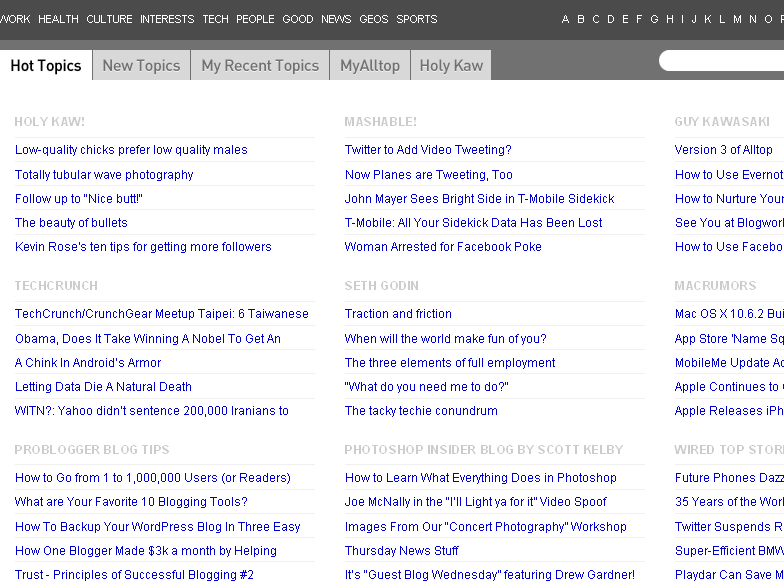Image resolution: width=784 pixels, height=584 pixels.
Task: Open the My Recent Topics tab
Action: point(260,66)
